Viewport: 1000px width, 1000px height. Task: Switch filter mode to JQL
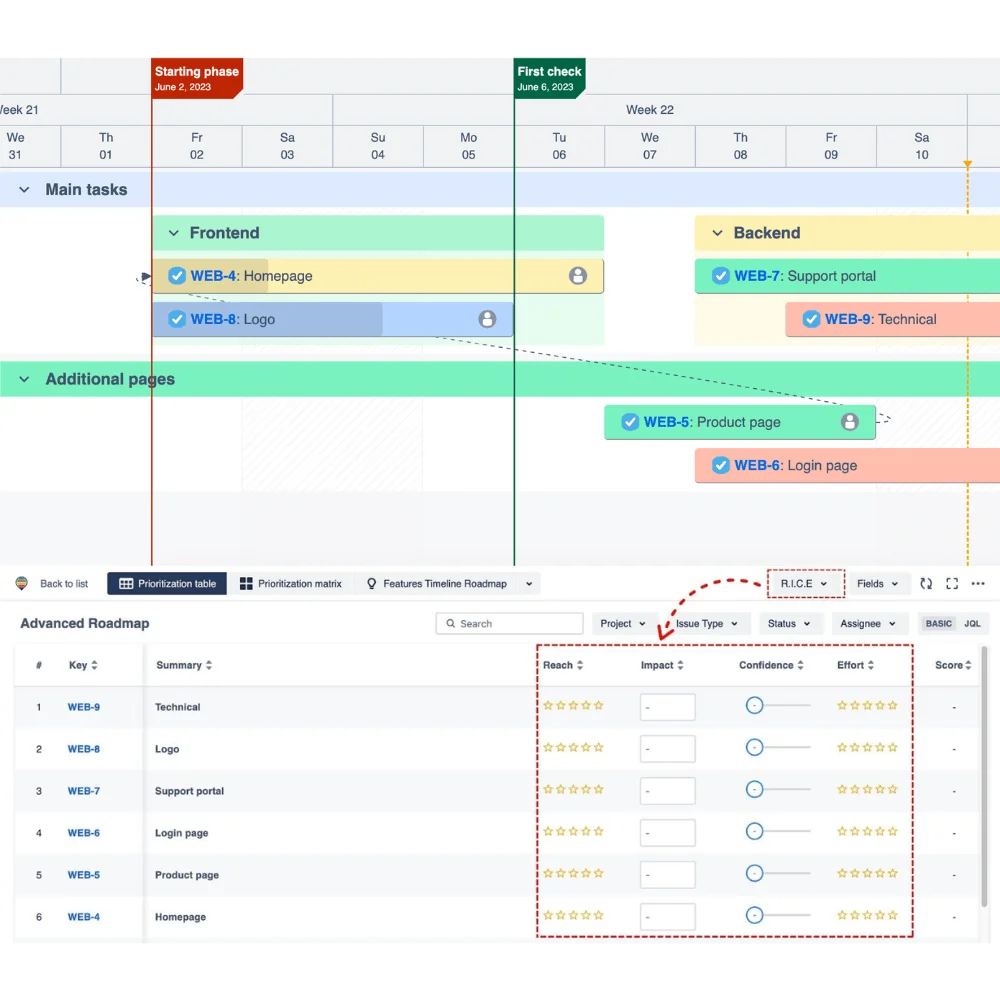972,623
